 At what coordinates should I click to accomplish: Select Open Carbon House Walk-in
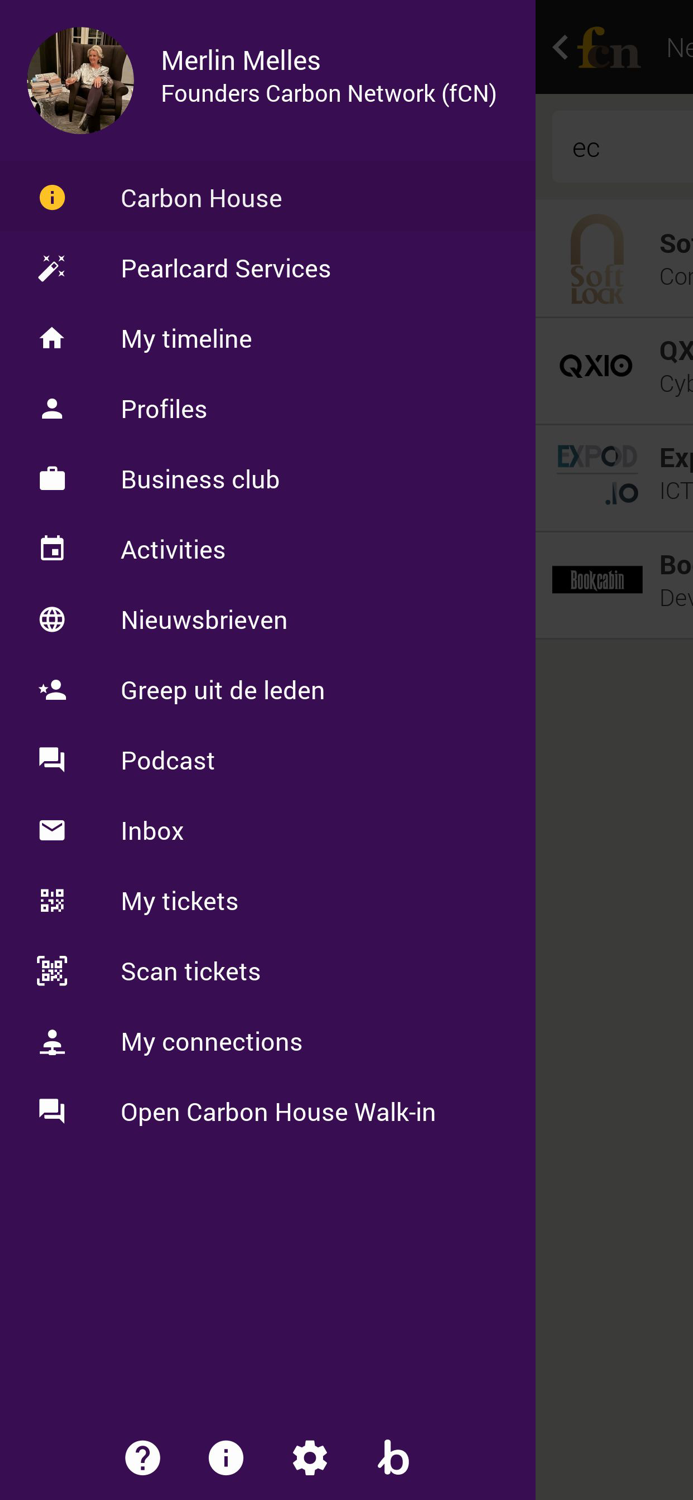click(268, 1112)
